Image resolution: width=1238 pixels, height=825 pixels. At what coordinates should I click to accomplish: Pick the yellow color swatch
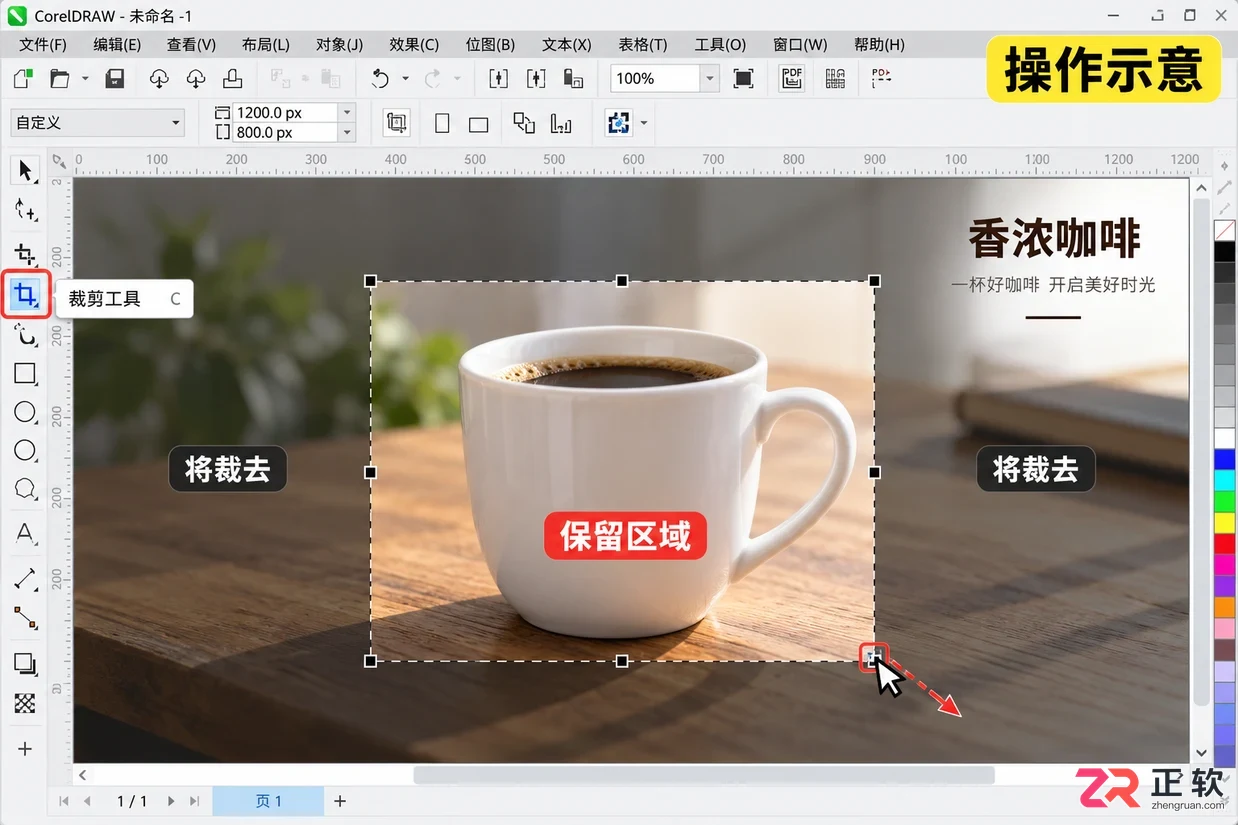coord(1225,522)
